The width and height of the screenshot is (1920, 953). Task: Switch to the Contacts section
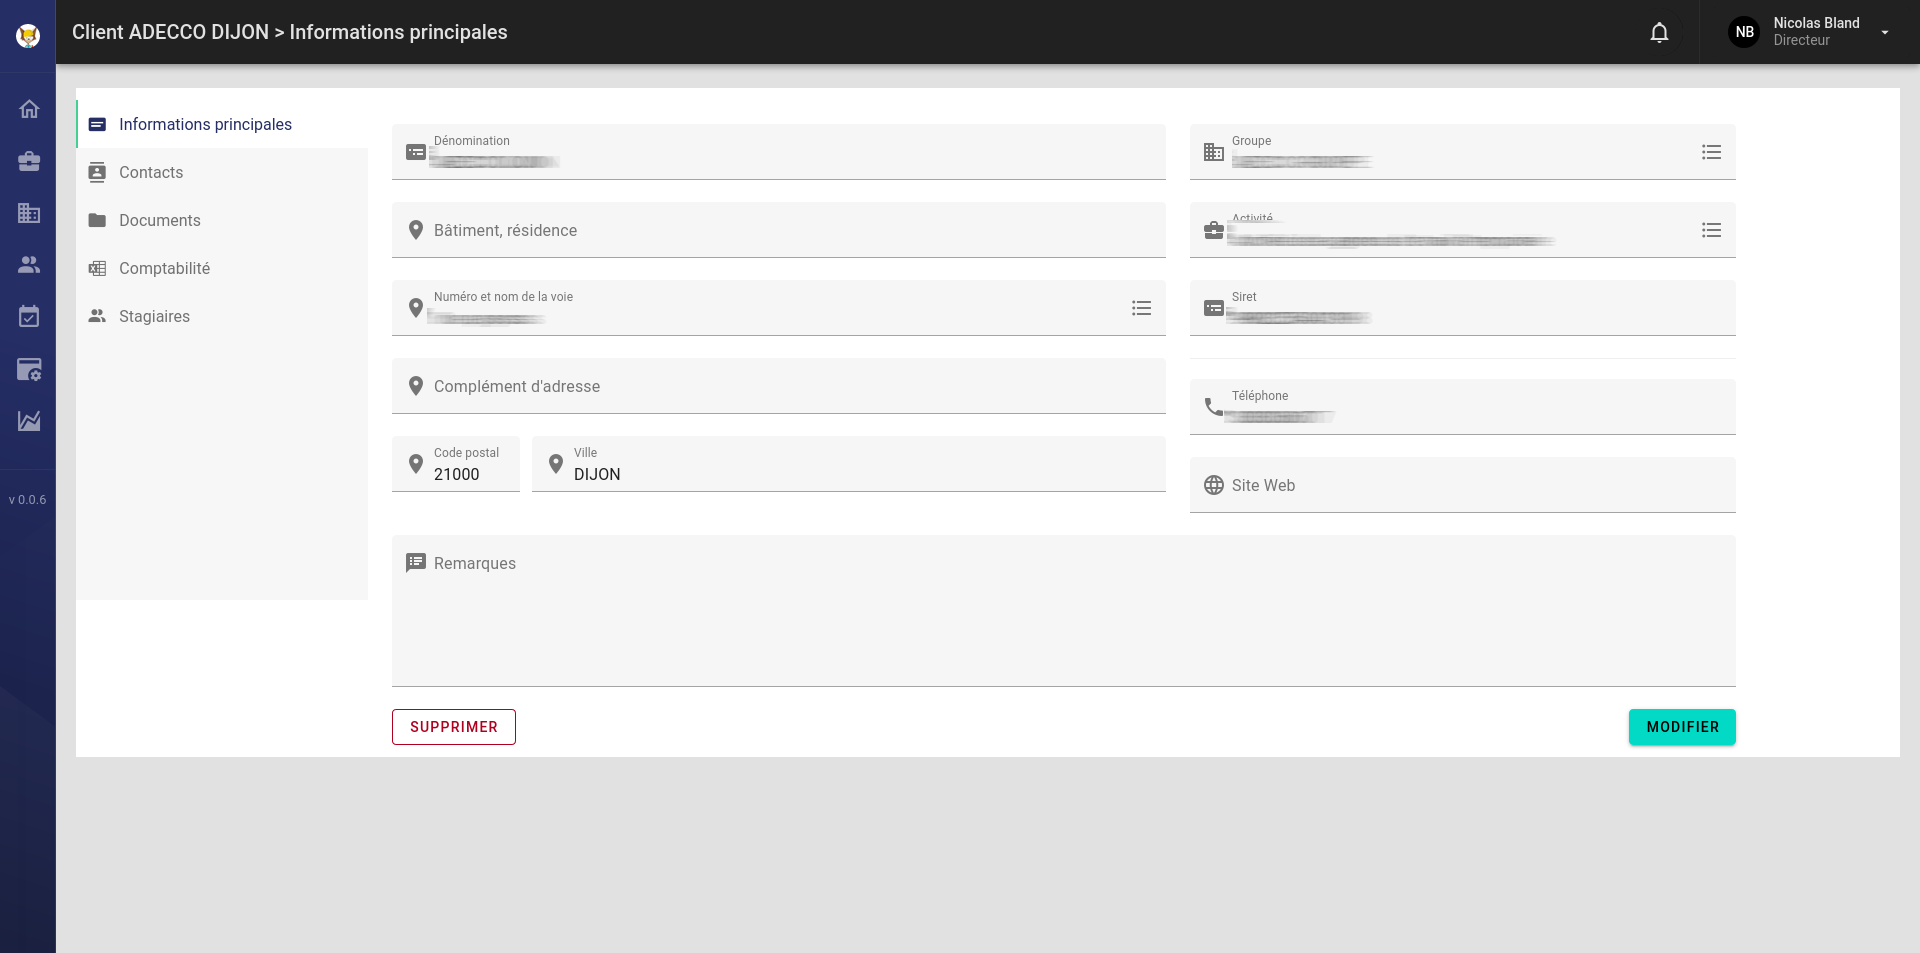point(151,172)
